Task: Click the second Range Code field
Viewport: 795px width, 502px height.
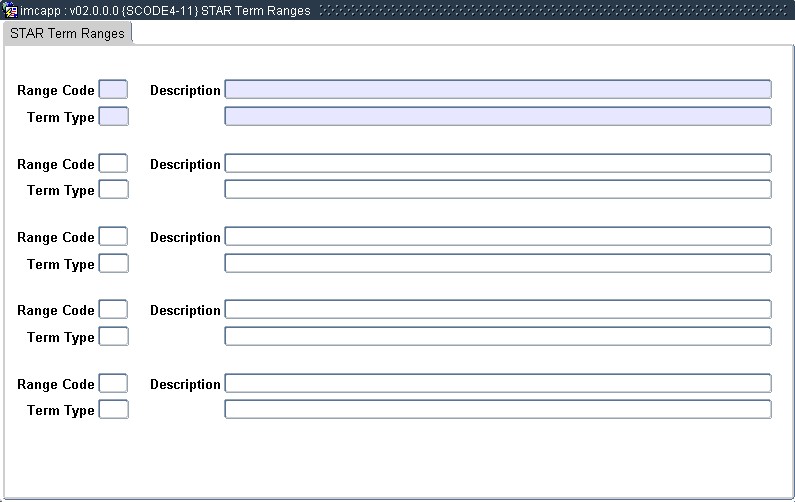Action: [113, 163]
